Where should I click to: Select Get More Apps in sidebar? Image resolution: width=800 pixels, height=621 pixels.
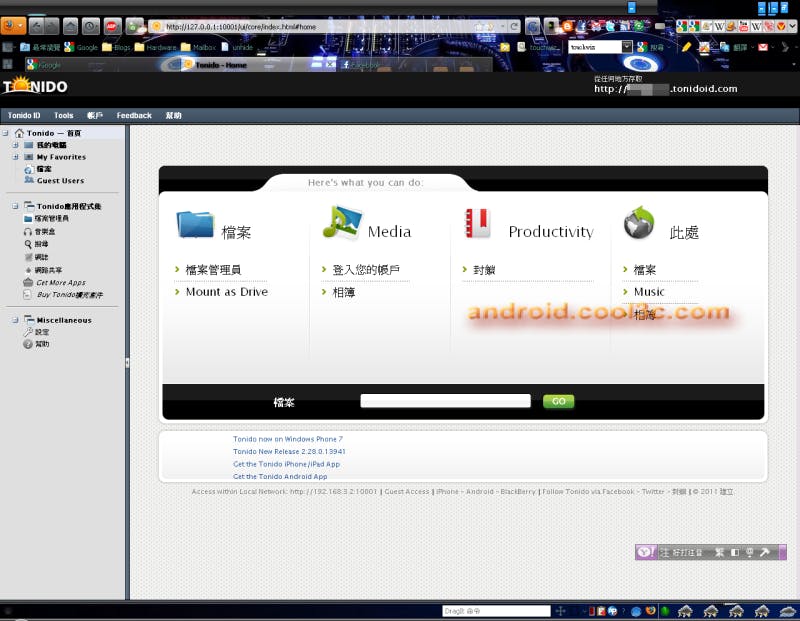click(61, 283)
